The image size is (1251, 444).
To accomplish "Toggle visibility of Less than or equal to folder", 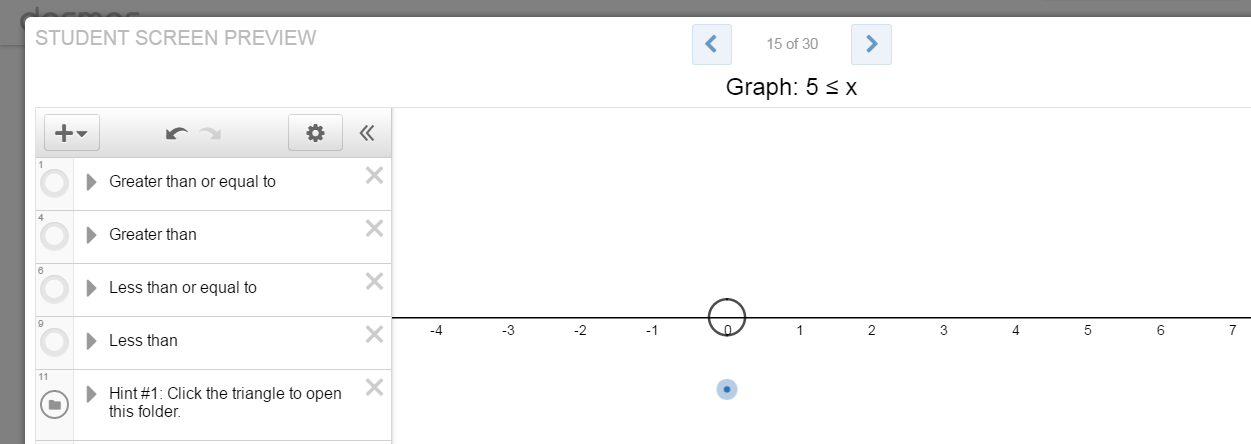I will pyautogui.click(x=55, y=289).
